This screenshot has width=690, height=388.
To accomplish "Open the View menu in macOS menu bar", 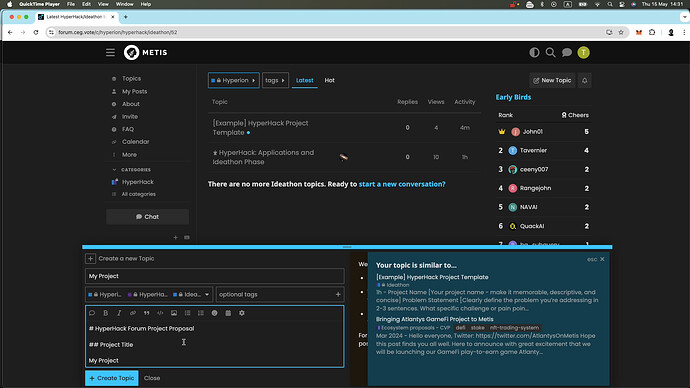I will pyautogui.click(x=103, y=4).
